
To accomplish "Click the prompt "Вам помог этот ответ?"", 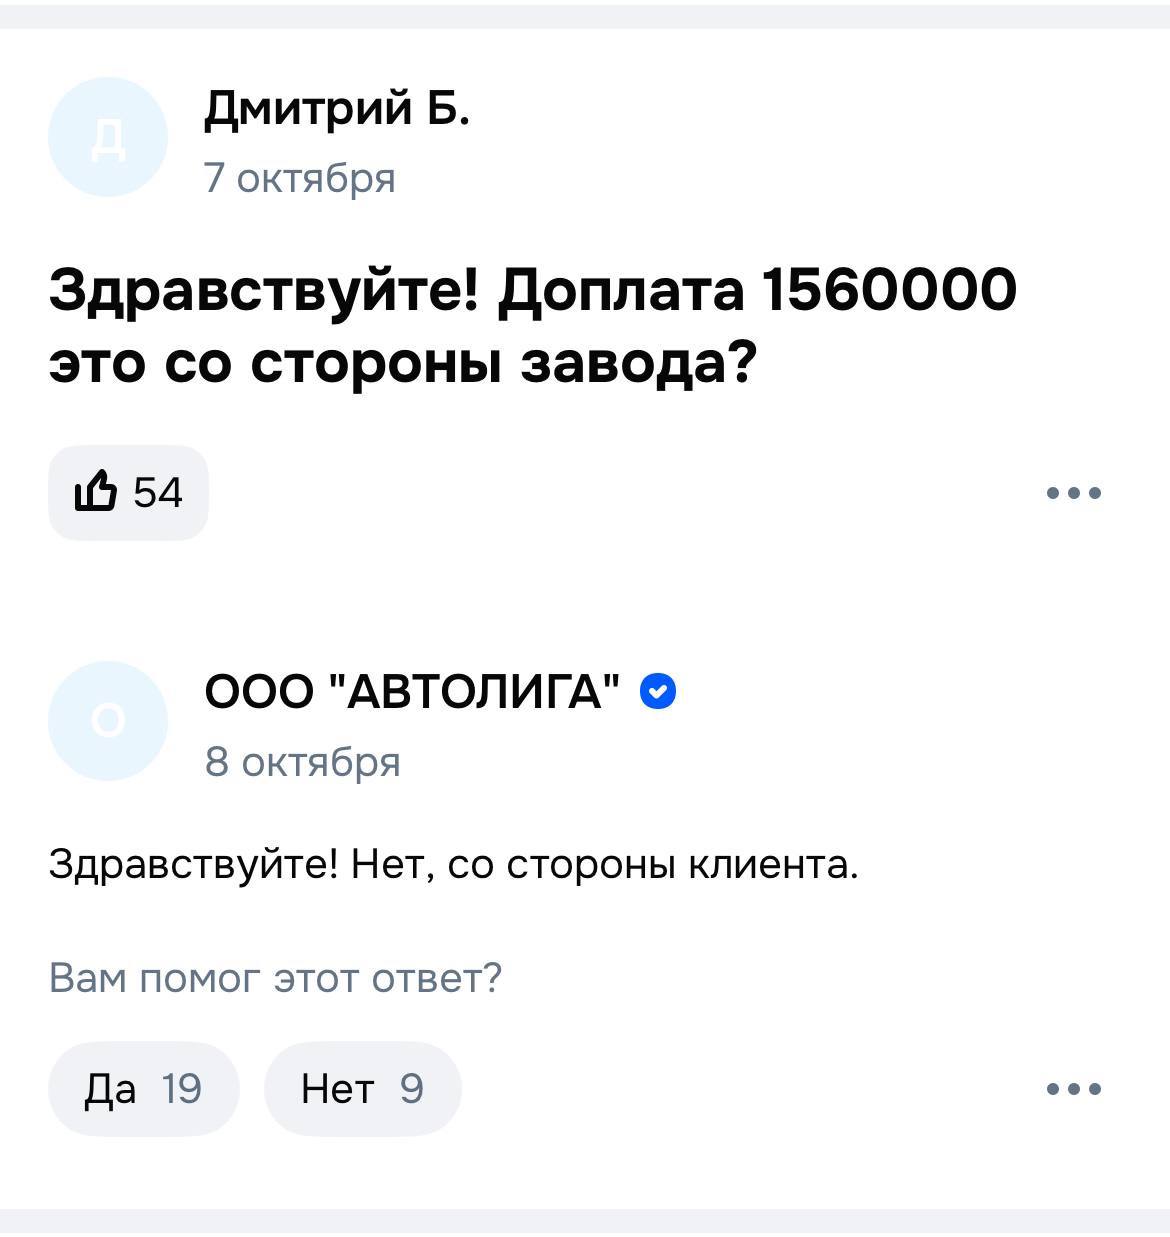I will 275,977.
